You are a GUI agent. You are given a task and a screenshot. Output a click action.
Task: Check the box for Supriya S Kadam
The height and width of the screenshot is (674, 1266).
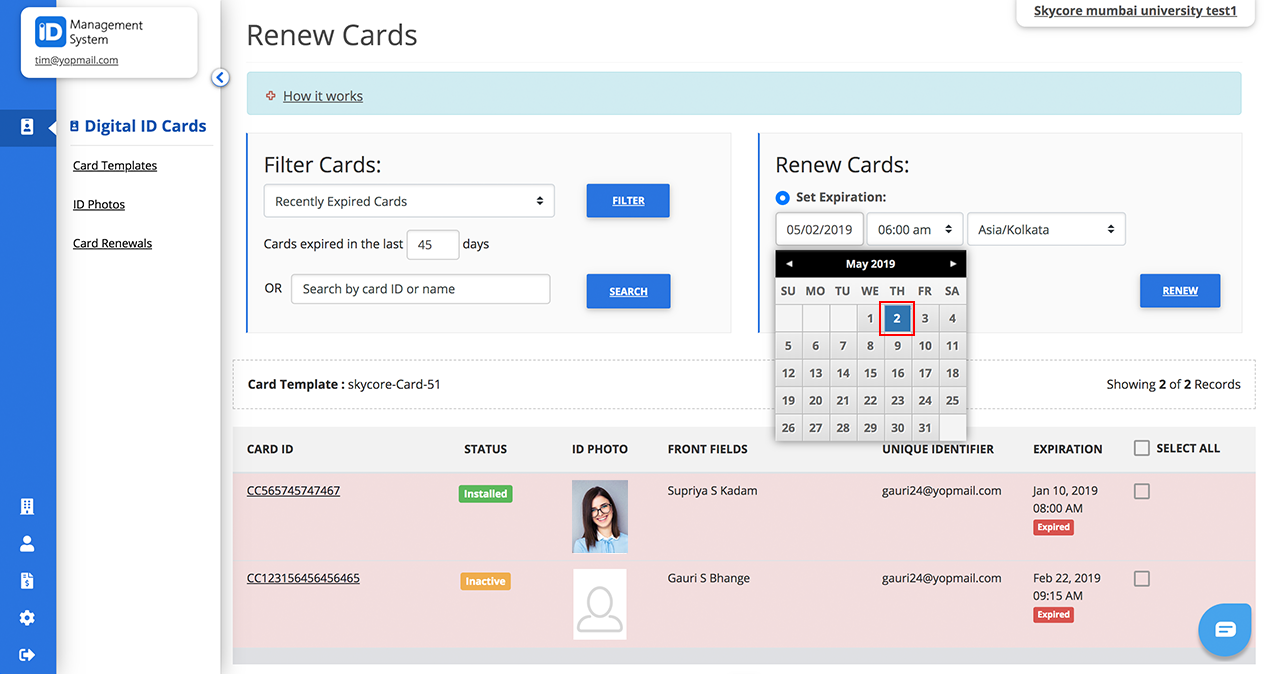click(1142, 491)
